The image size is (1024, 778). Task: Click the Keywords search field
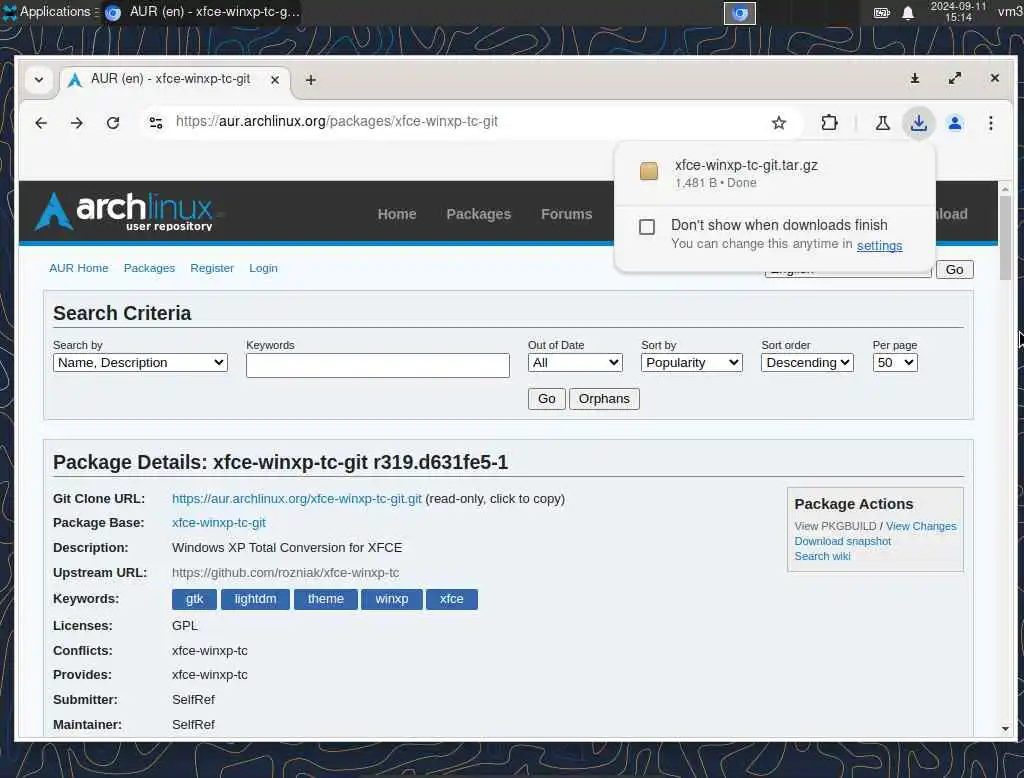pyautogui.click(x=377, y=365)
